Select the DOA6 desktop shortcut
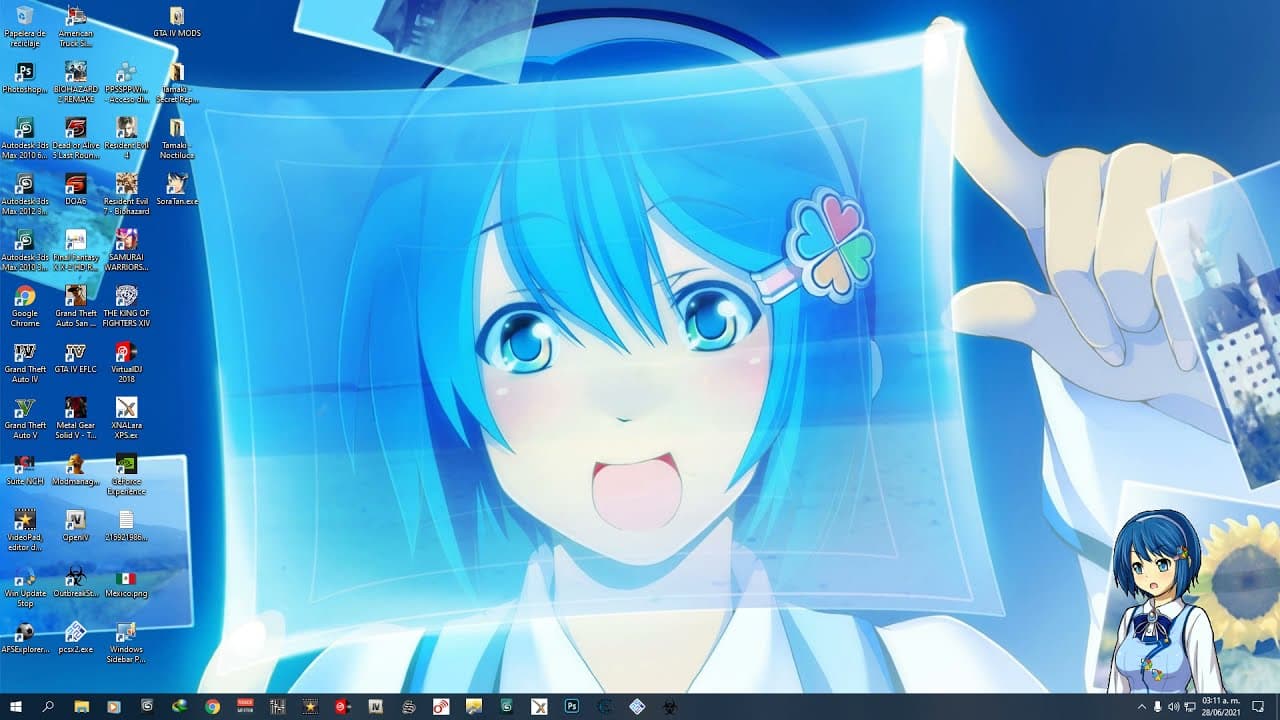Viewport: 1280px width, 720px height. [x=76, y=190]
